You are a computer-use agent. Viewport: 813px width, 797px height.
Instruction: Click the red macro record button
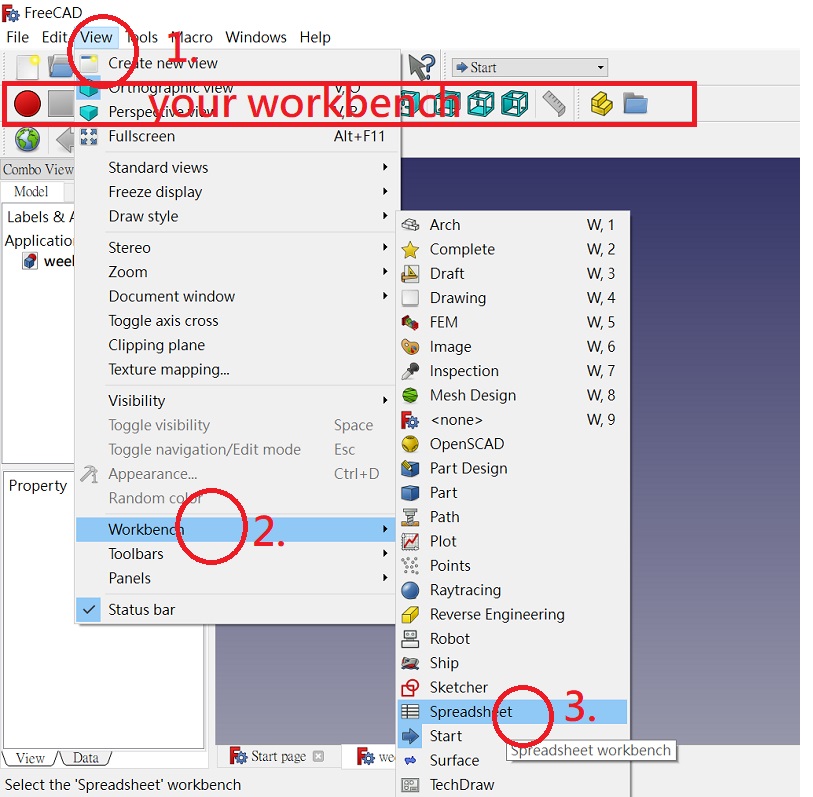pos(27,103)
